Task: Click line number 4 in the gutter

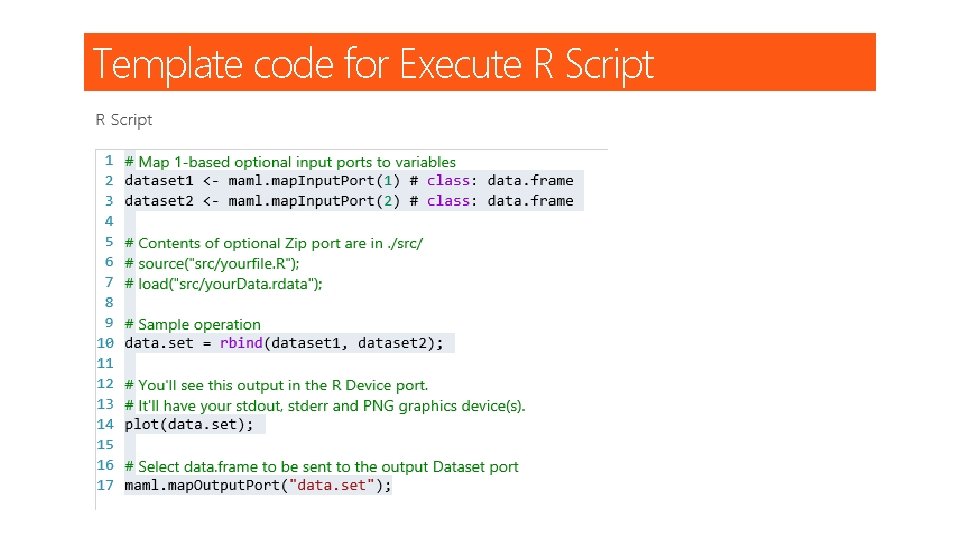Action: 108,221
